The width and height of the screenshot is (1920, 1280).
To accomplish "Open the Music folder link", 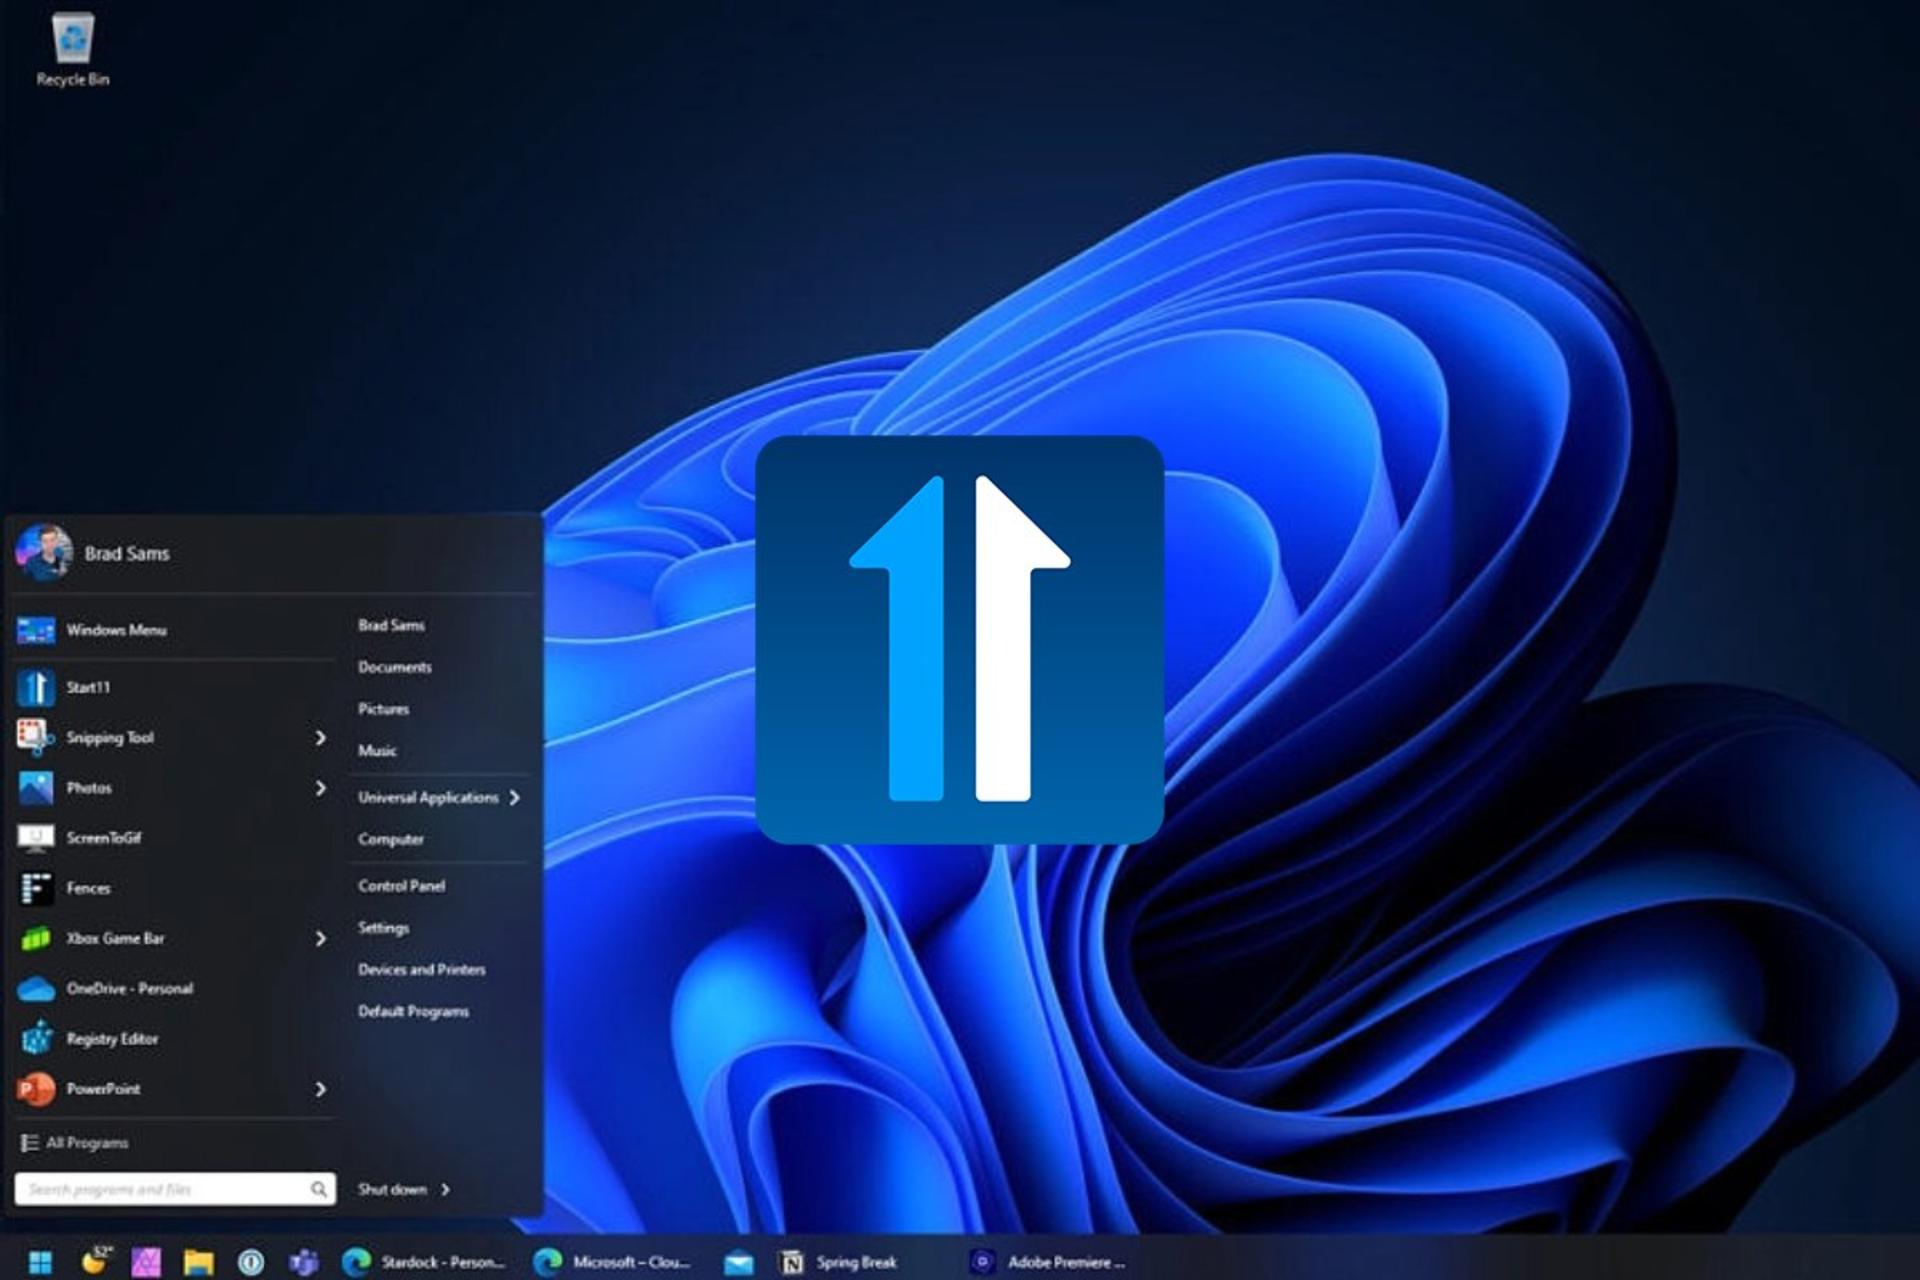I will click(x=377, y=751).
